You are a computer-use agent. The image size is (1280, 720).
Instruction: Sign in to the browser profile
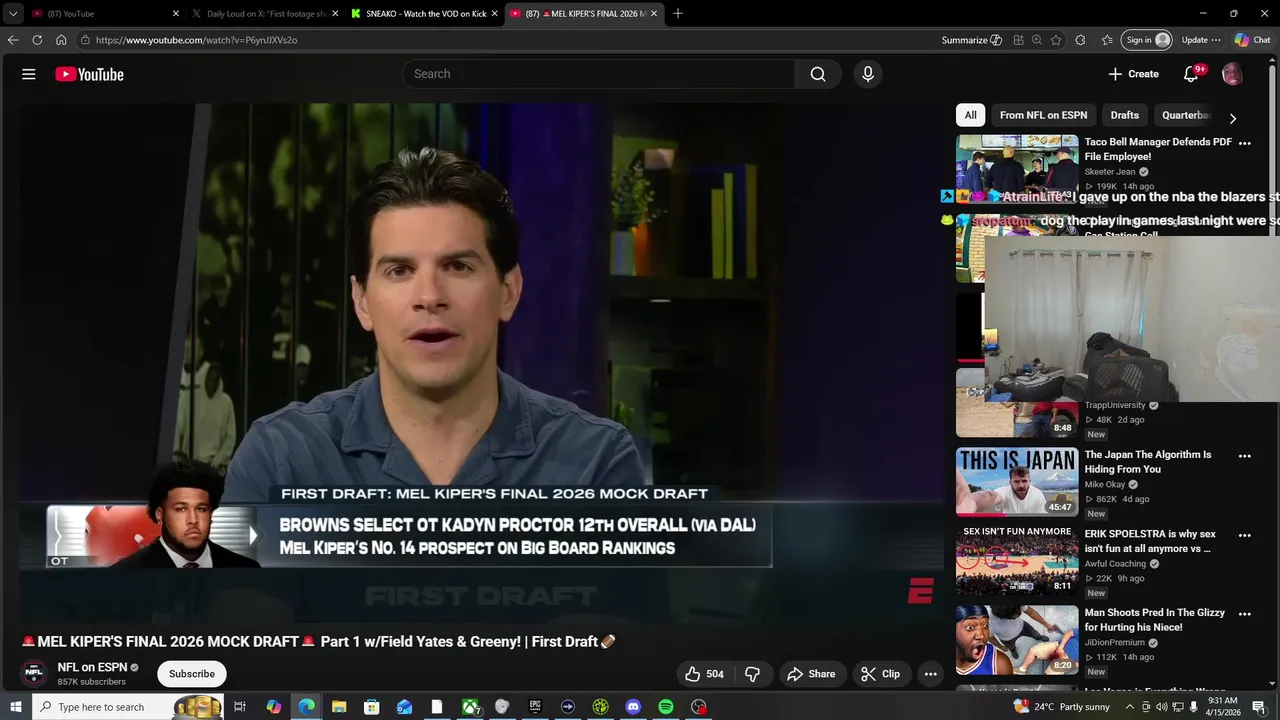[x=1147, y=40]
